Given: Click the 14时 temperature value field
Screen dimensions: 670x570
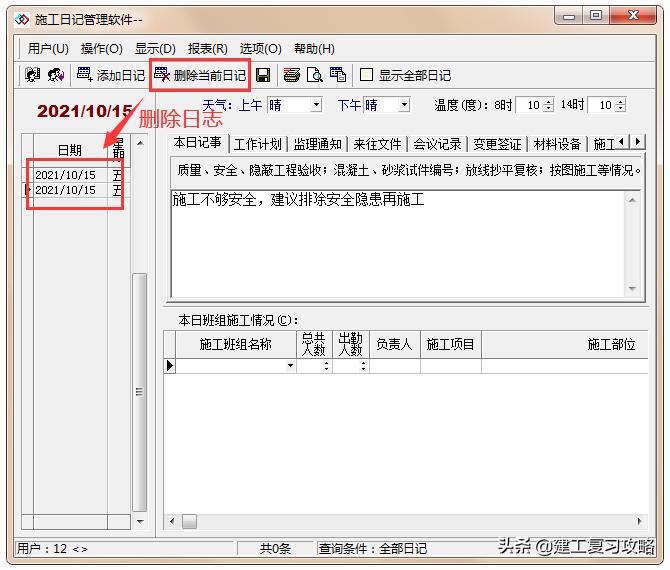Looking at the screenshot, I should 602,105.
